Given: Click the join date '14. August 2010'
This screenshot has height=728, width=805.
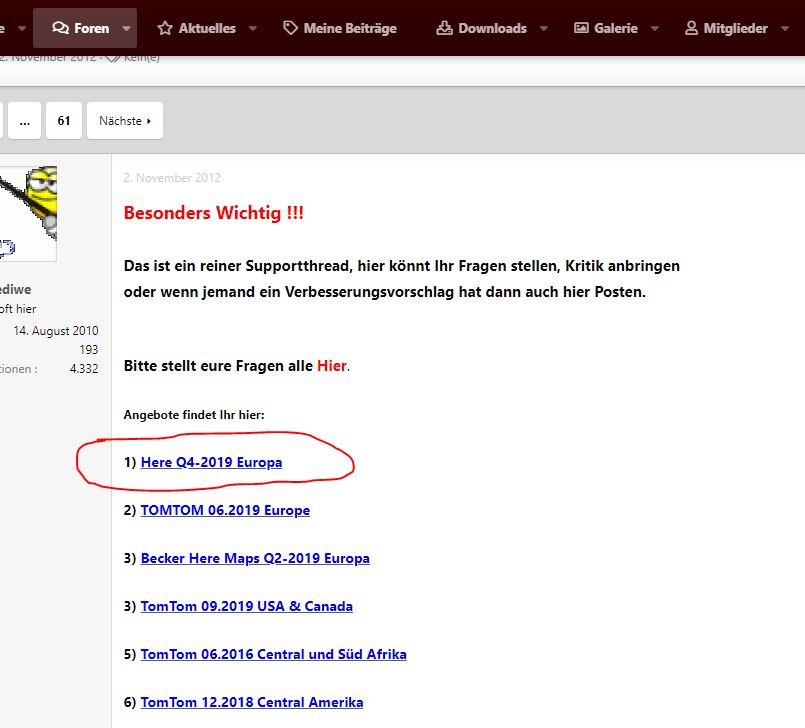Looking at the screenshot, I should [56, 331].
